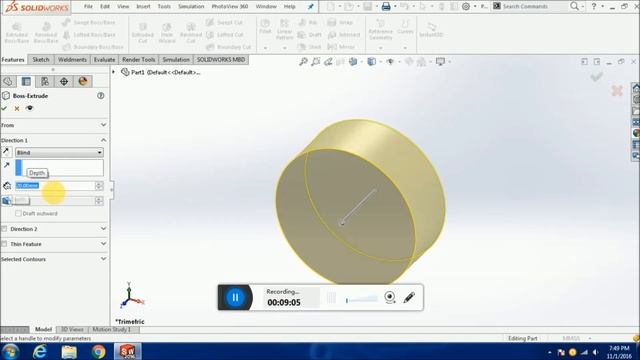Open the Motion Study 1 tab
This screenshot has width=640, height=360.
[x=111, y=329]
